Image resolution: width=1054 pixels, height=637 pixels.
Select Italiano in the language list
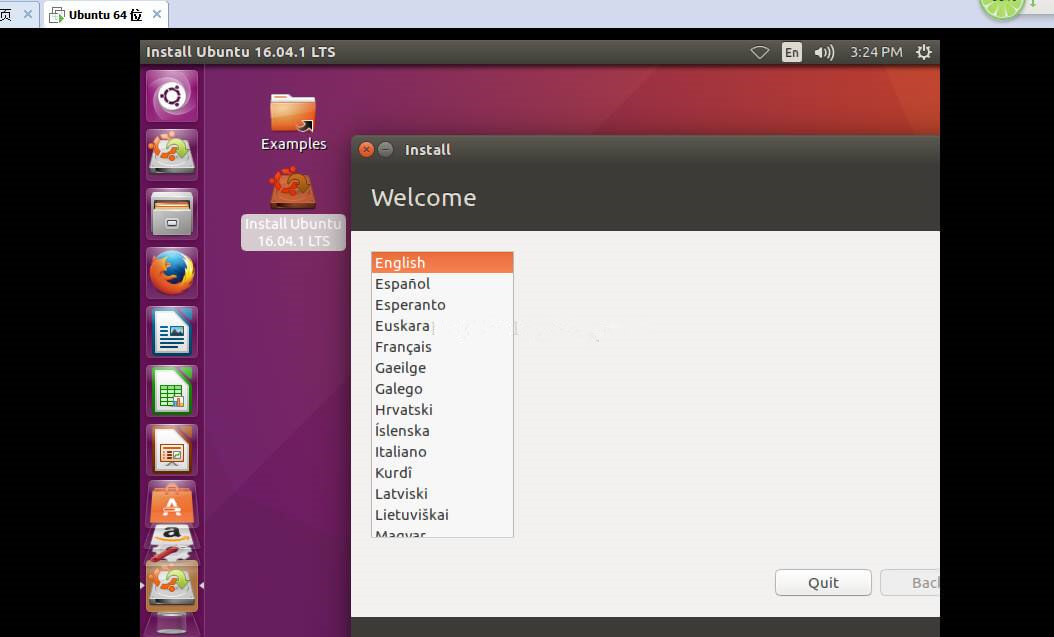tap(400, 452)
